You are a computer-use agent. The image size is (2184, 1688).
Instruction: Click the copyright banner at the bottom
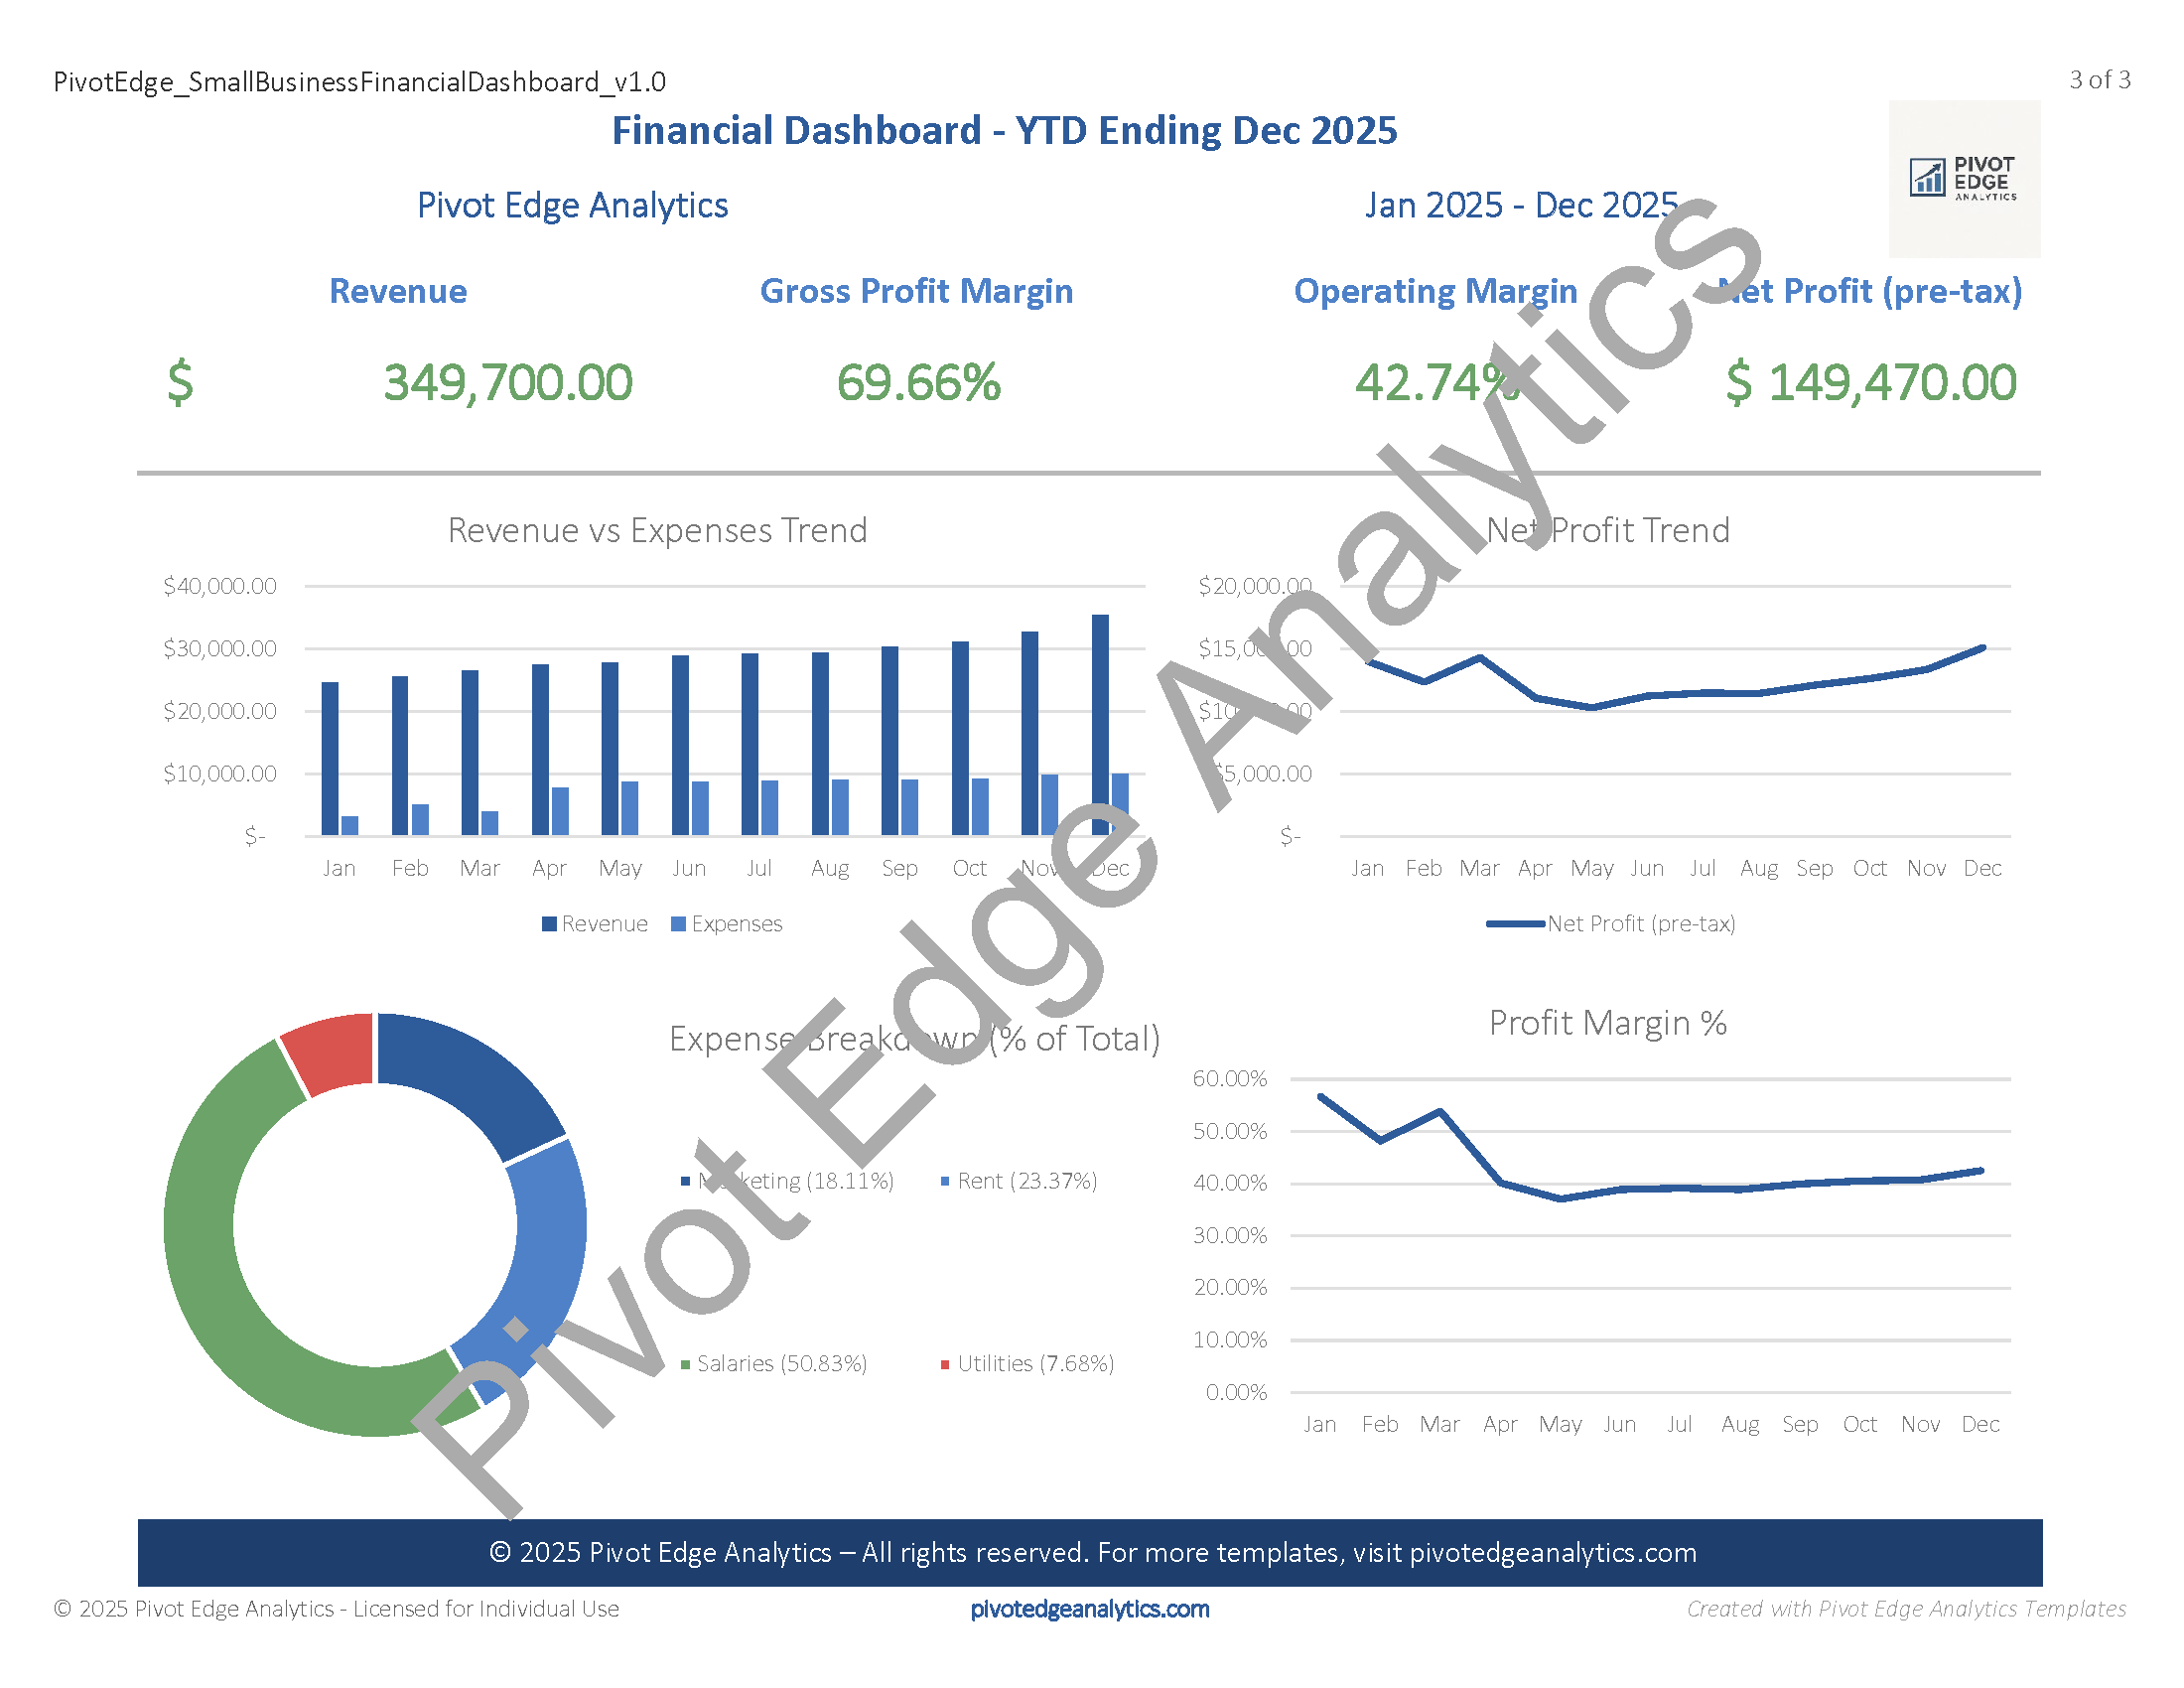pyautogui.click(x=1090, y=1552)
